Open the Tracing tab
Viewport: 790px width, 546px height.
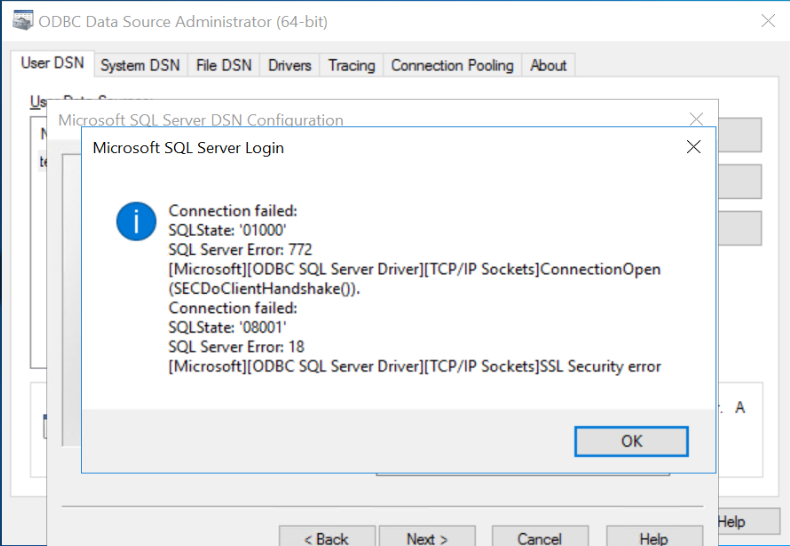352,65
